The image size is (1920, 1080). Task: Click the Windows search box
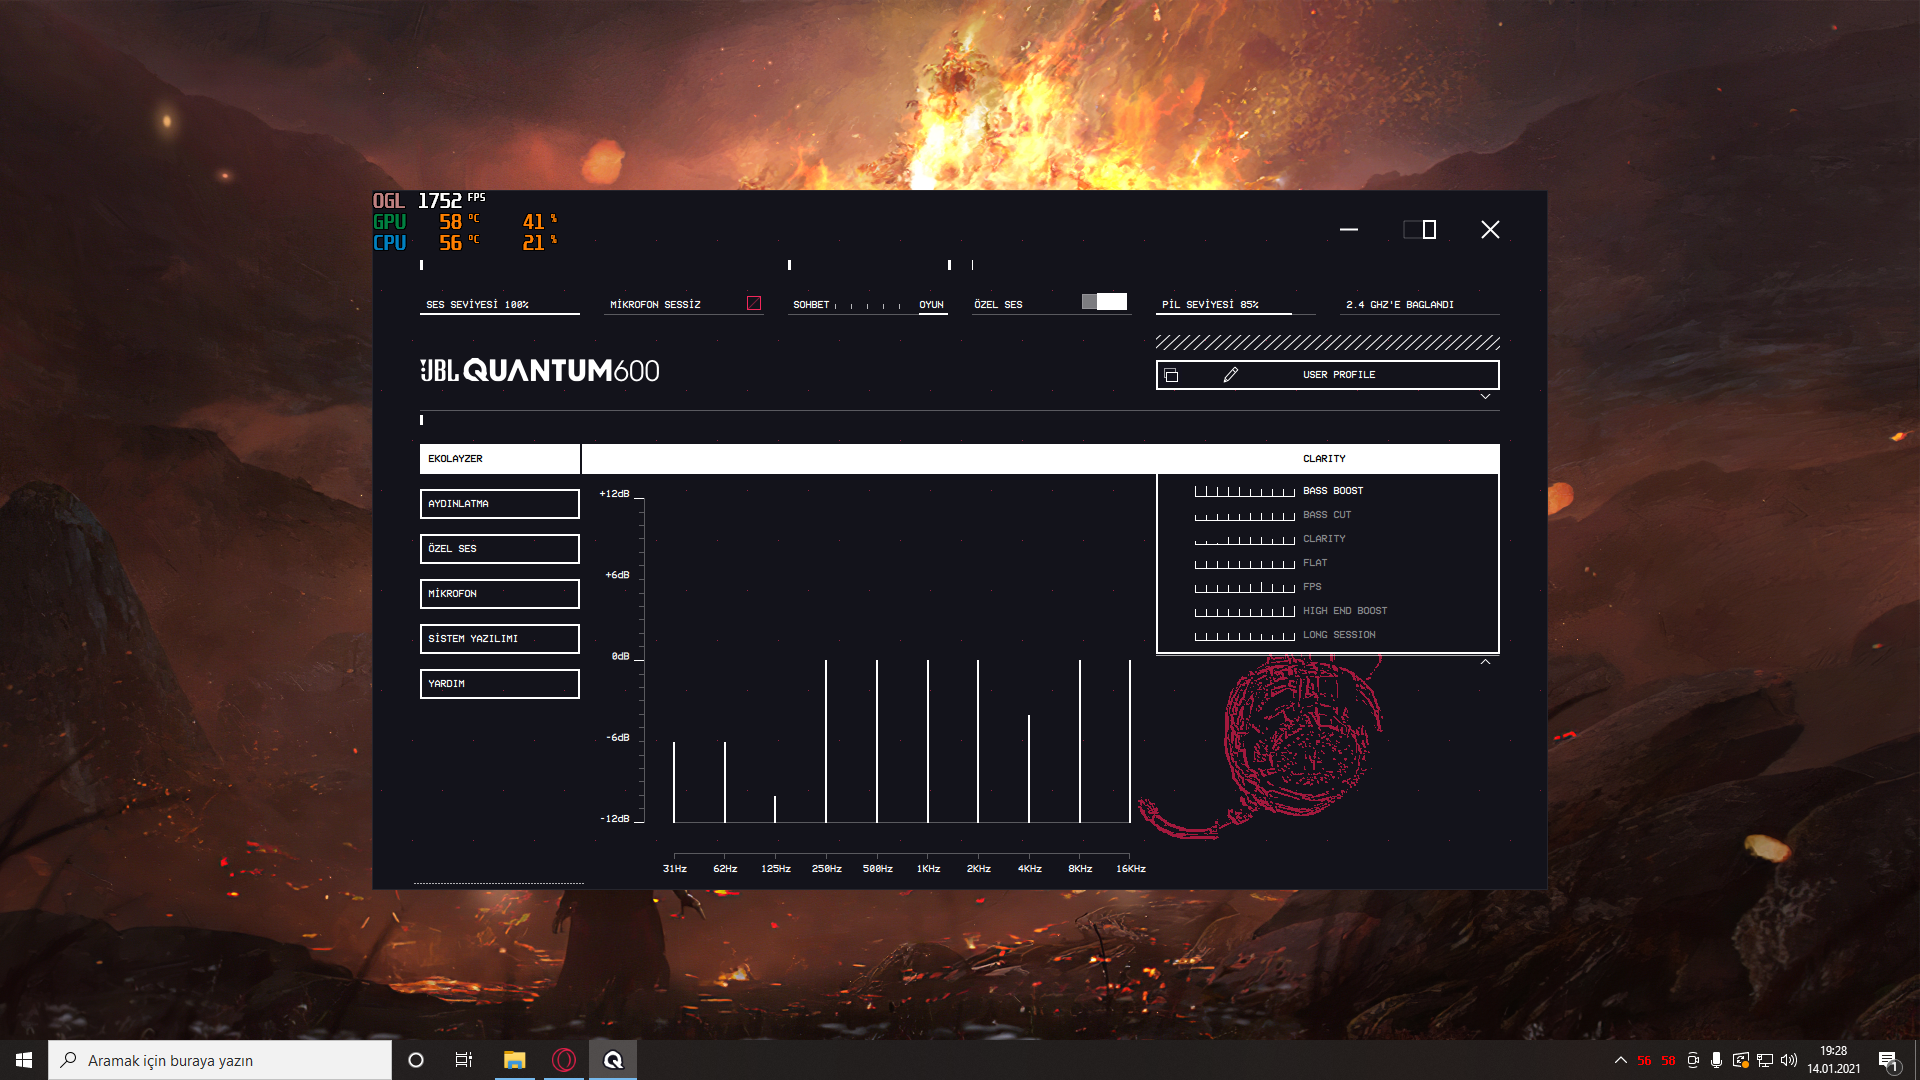(x=220, y=1060)
